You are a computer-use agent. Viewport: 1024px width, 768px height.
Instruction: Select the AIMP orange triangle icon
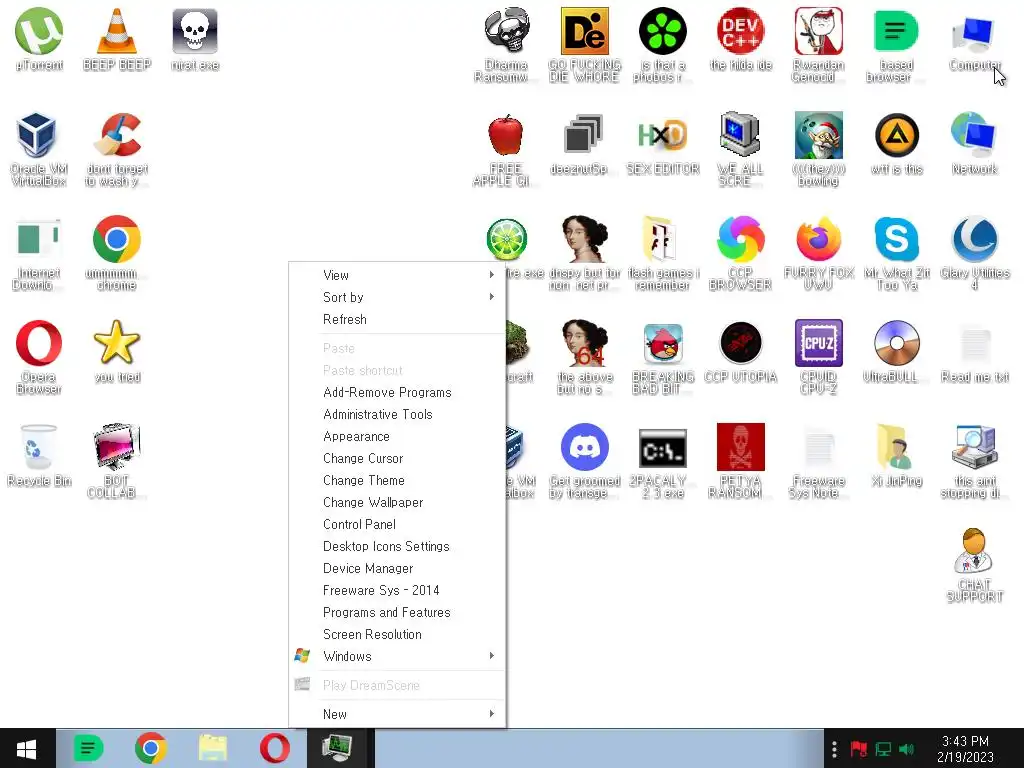(897, 135)
